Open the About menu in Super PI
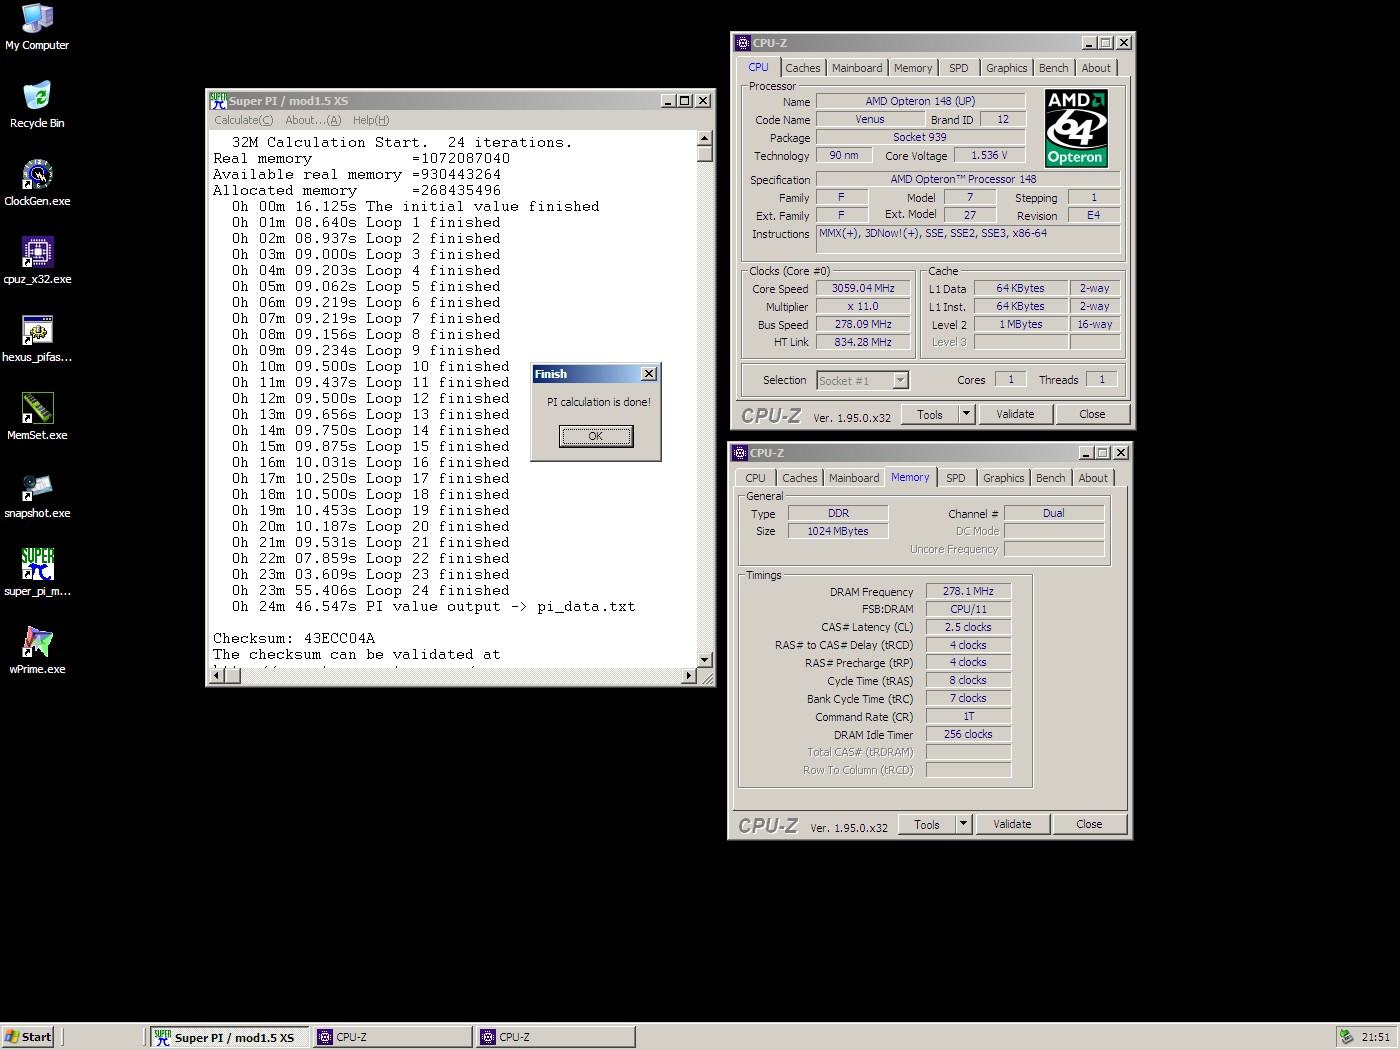This screenshot has width=1400, height=1050. click(x=313, y=120)
